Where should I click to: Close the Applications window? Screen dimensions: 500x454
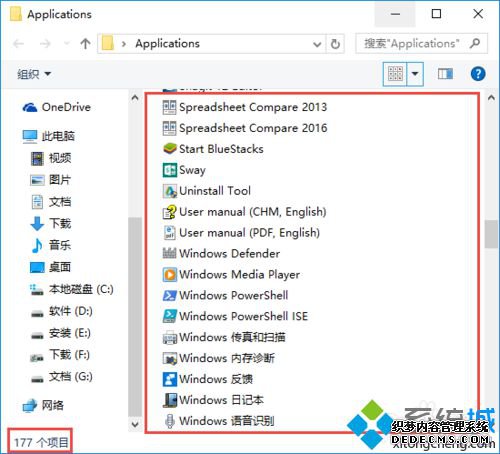tap(478, 14)
